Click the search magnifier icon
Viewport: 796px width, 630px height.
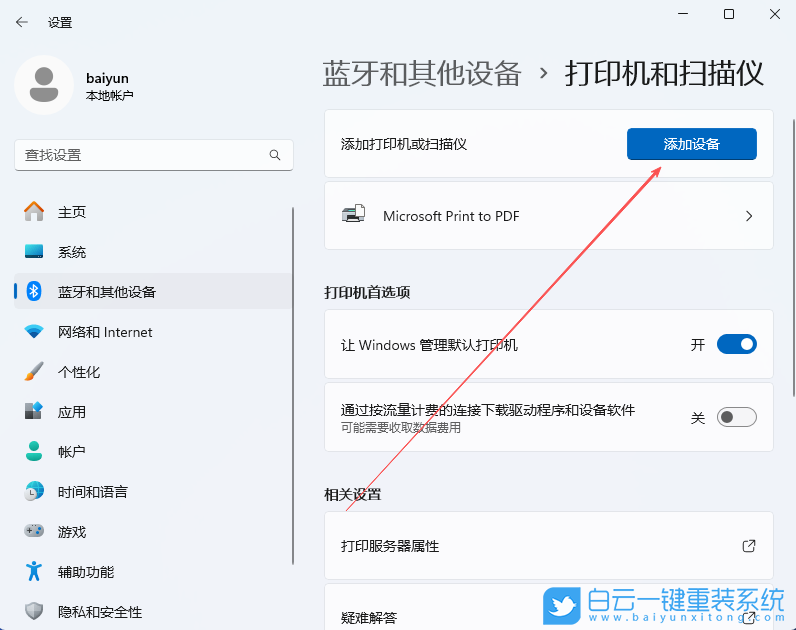coord(275,155)
